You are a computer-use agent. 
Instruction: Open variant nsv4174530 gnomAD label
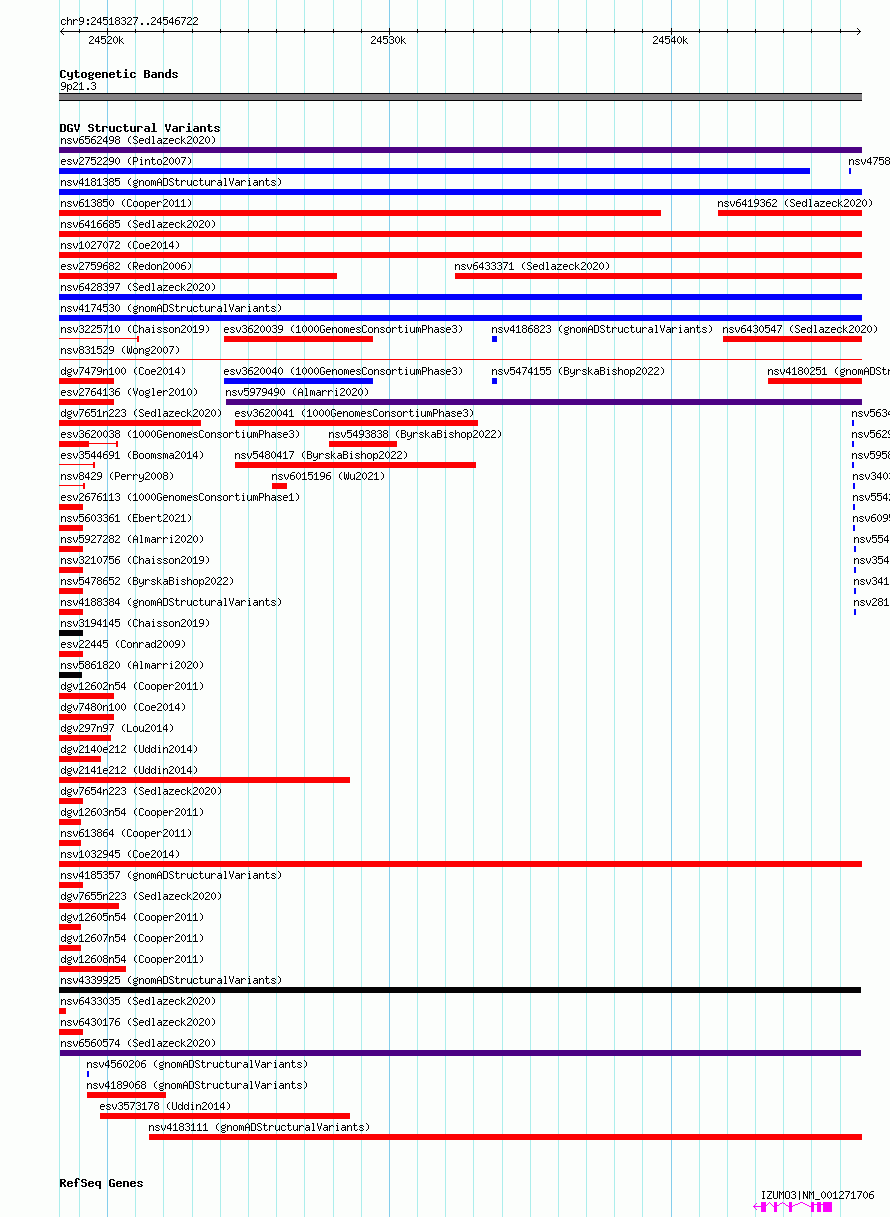(170, 308)
